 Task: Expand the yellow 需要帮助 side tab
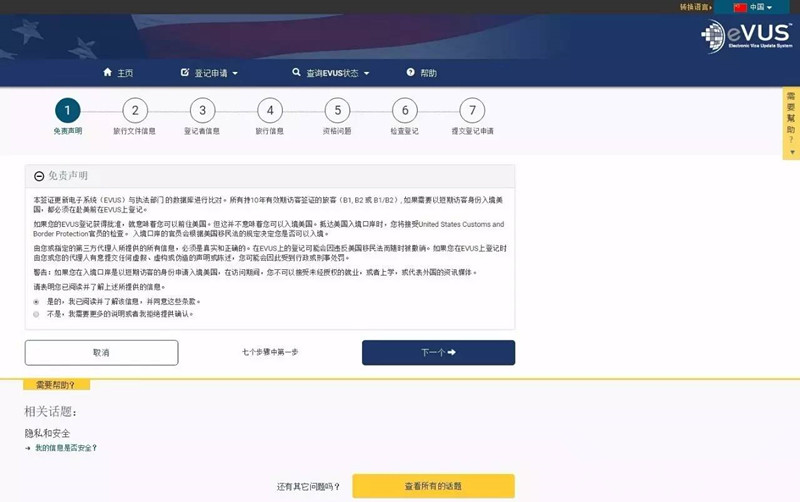pyautogui.click(x=791, y=123)
